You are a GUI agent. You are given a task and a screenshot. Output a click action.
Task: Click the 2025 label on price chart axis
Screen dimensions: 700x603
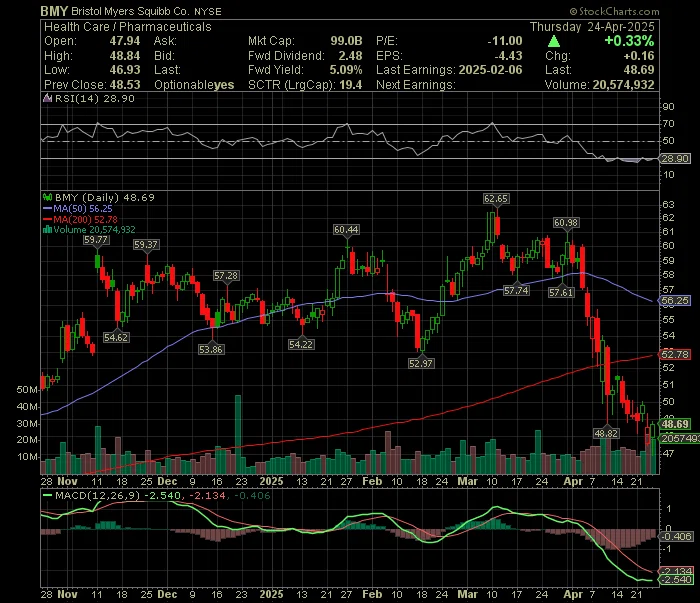(271, 482)
